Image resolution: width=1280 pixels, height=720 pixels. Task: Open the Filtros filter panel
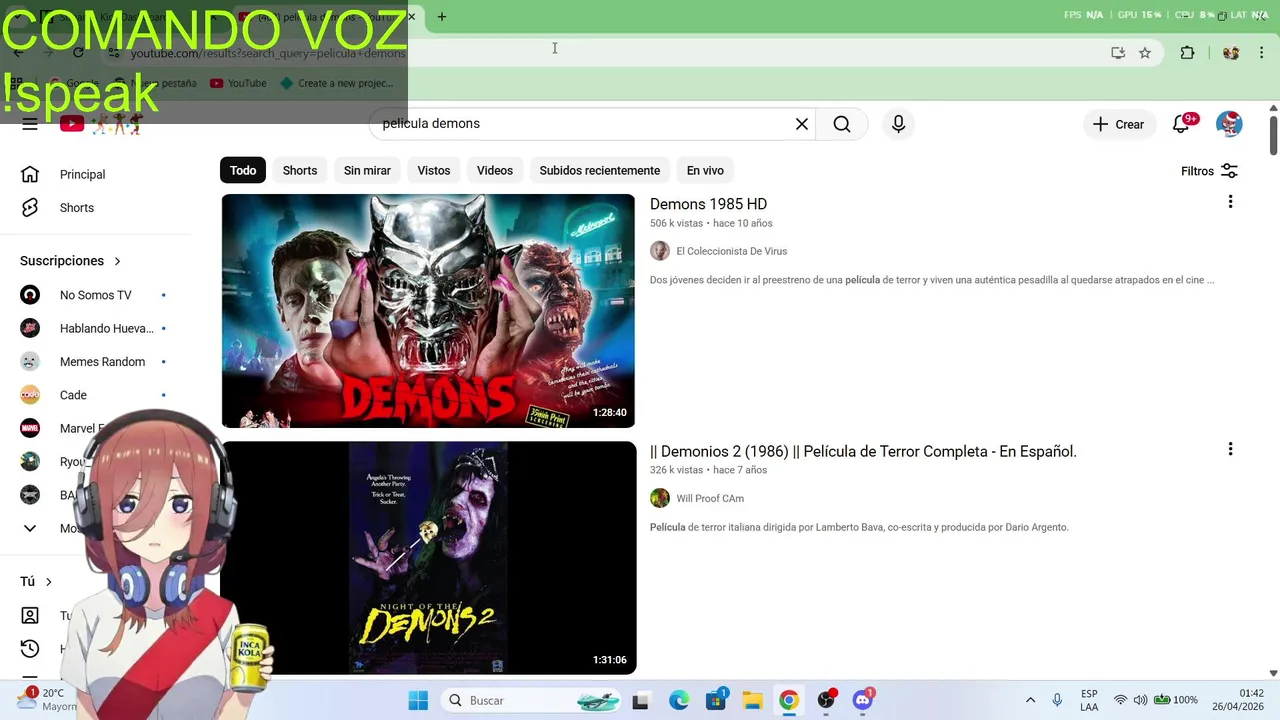1209,171
